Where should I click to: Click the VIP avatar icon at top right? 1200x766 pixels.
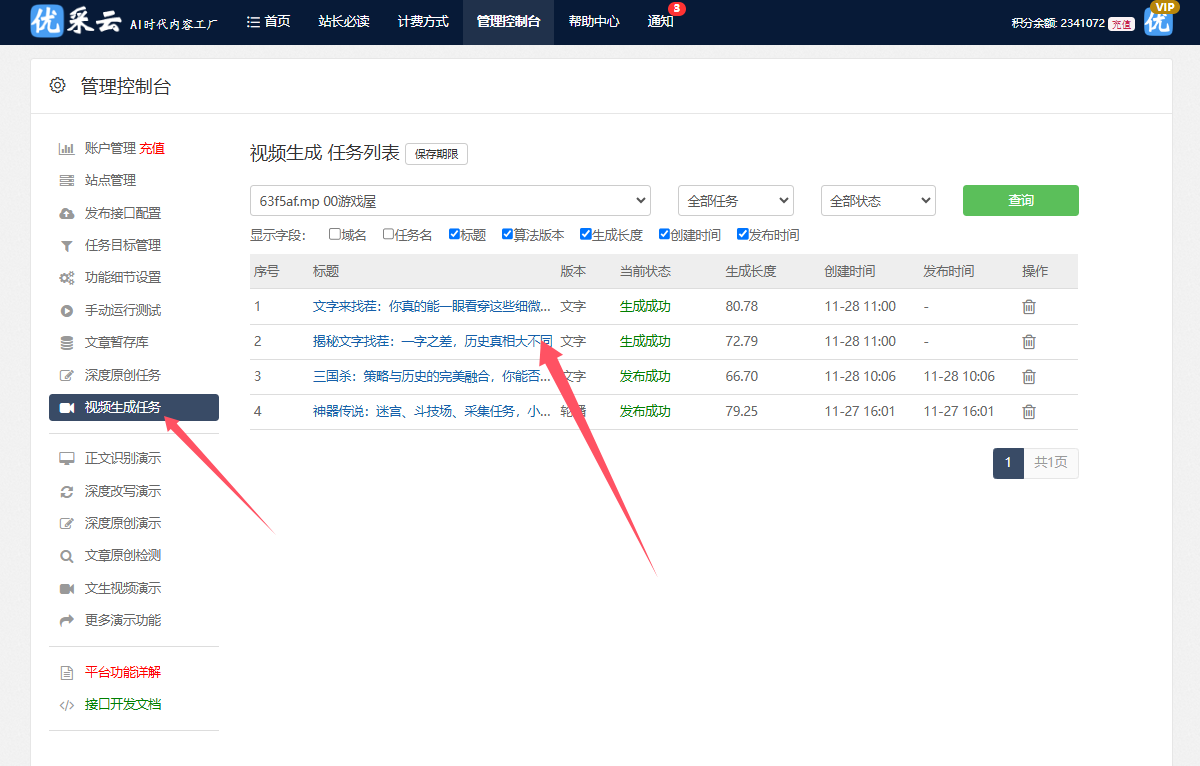[x=1158, y=21]
